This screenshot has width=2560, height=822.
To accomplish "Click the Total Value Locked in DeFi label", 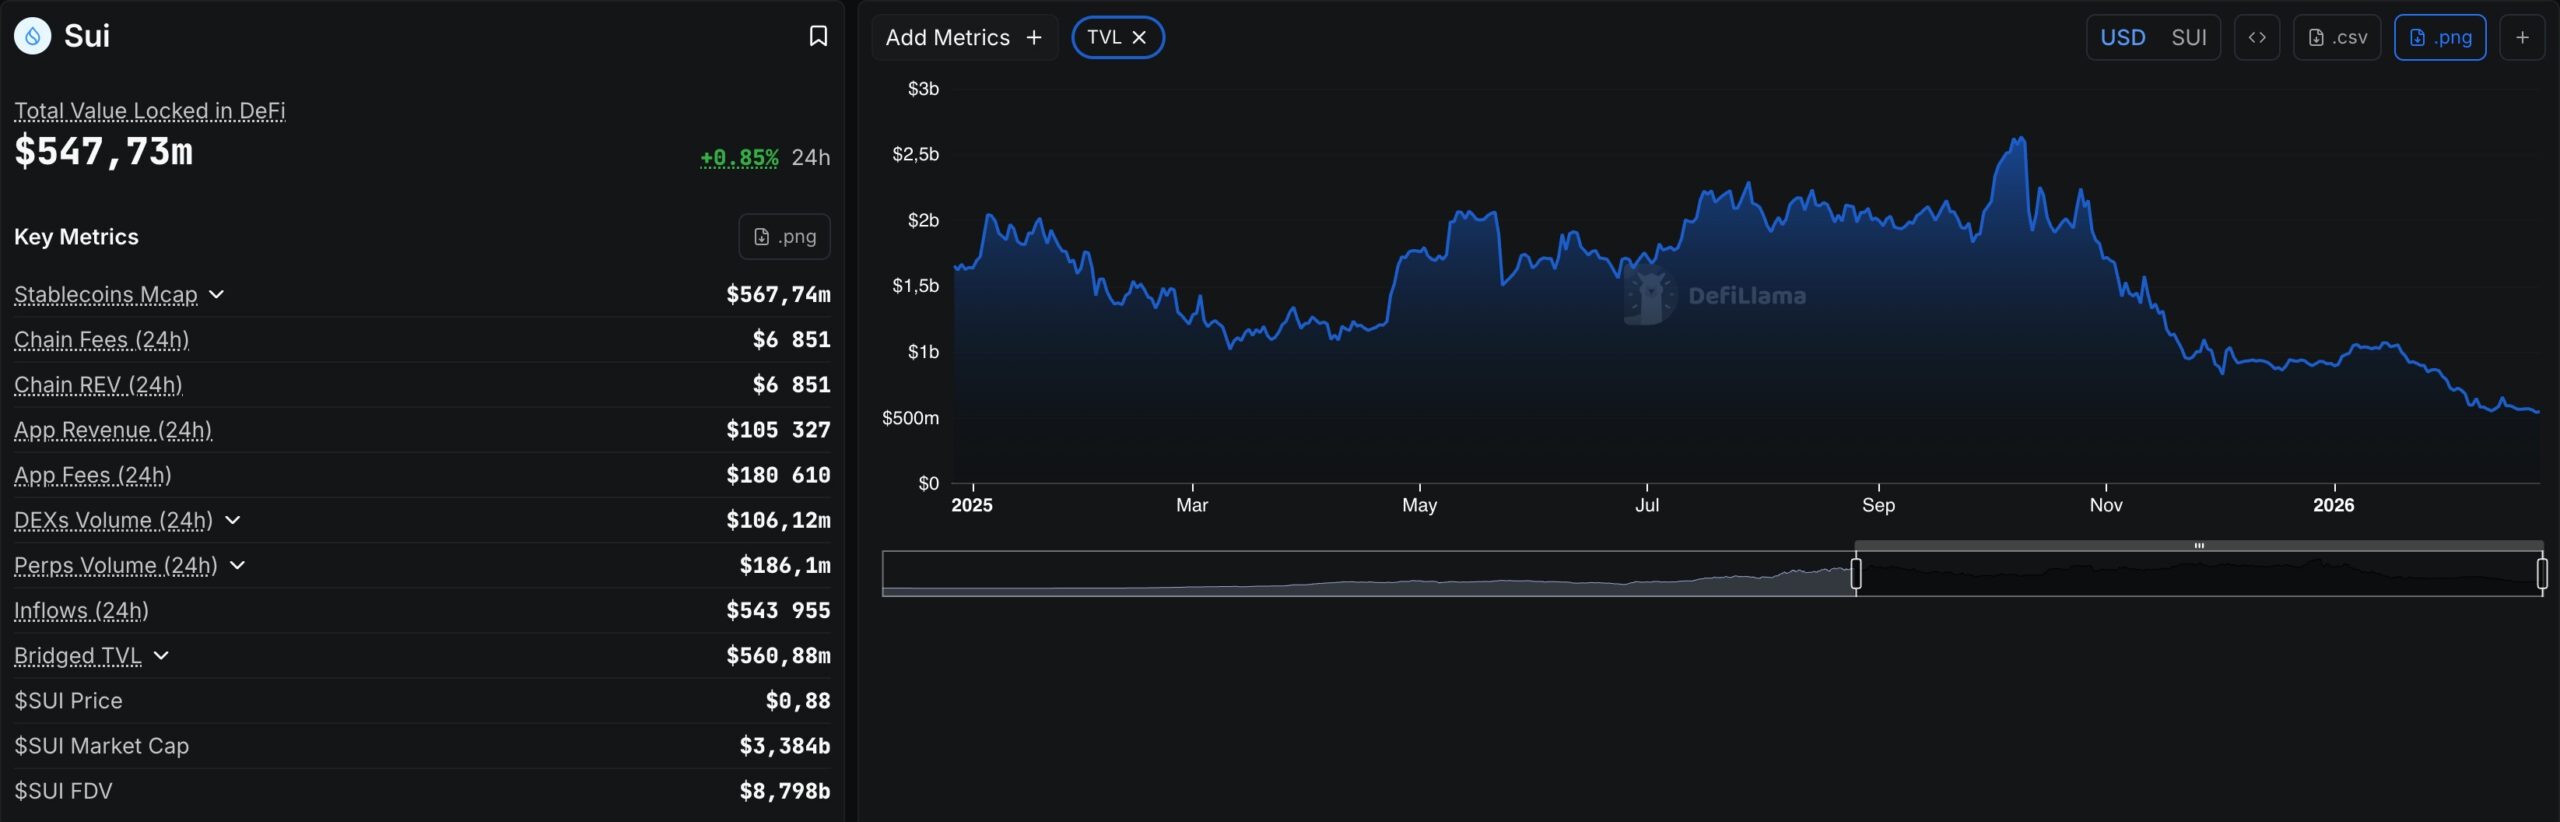I will pyautogui.click(x=150, y=111).
